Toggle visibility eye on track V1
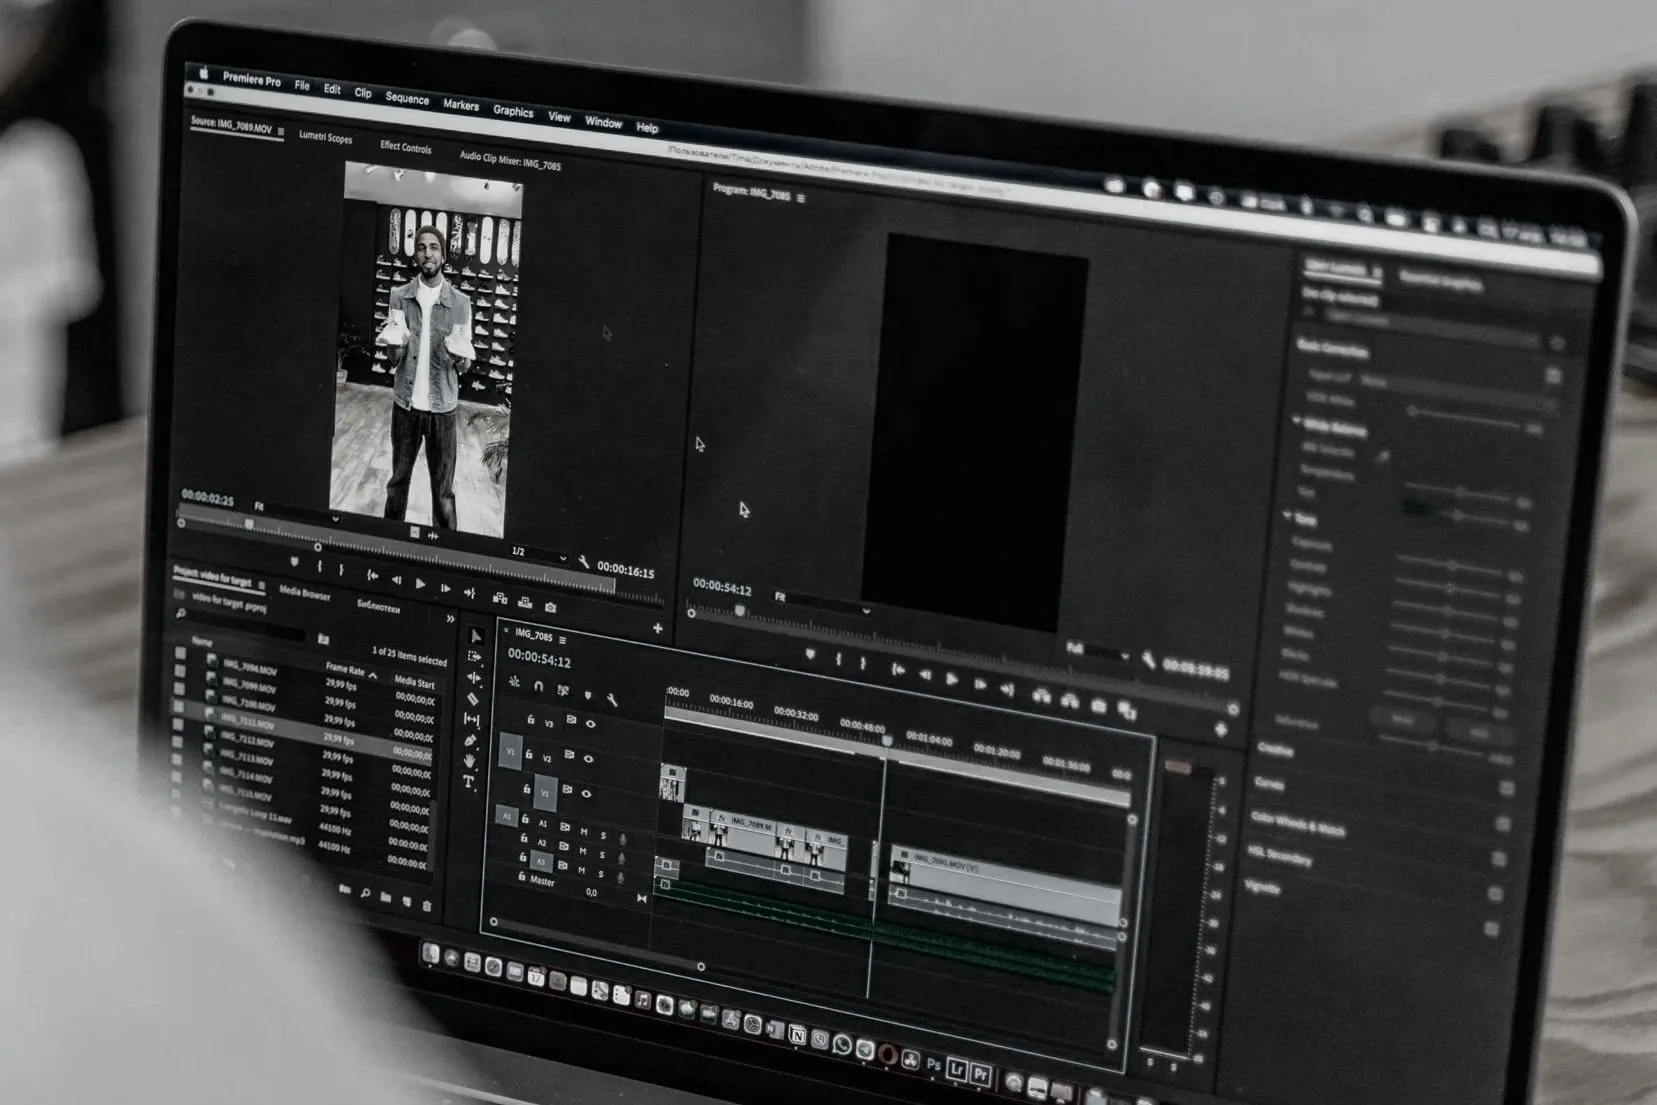The image size is (1657, 1105). 586,794
